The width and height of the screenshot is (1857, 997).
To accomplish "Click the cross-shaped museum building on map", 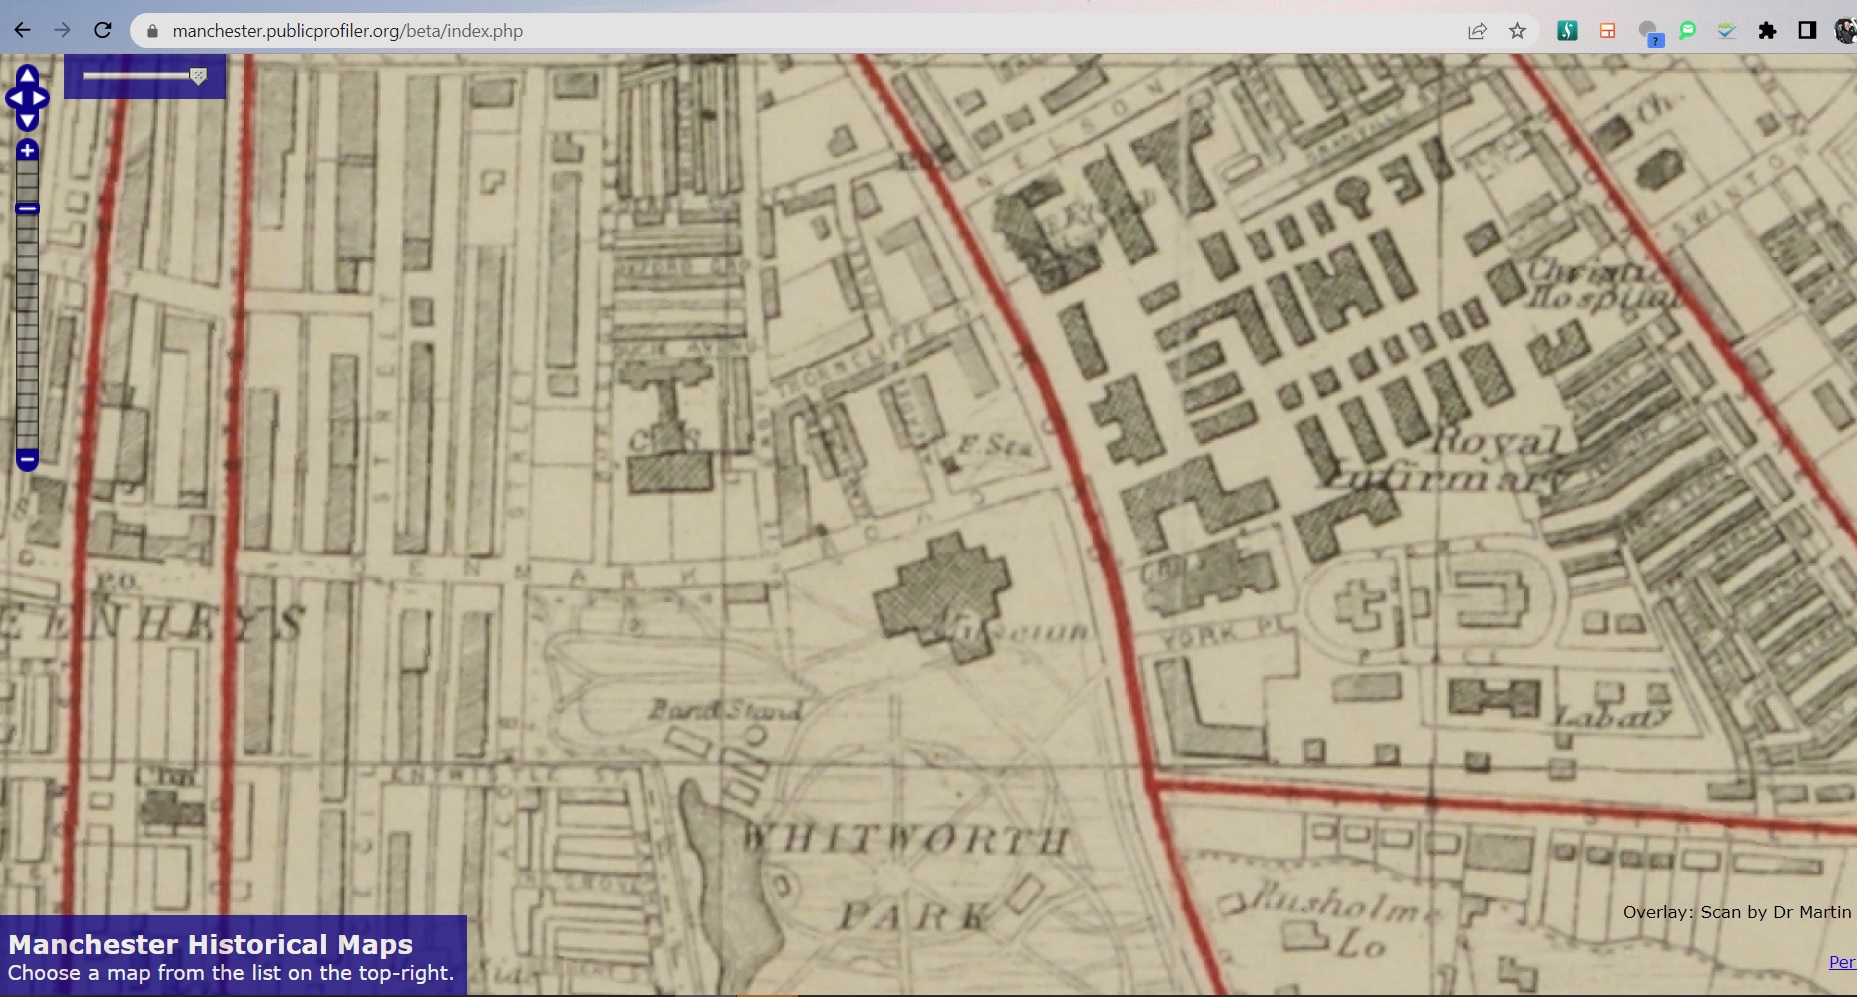I will coord(942,597).
